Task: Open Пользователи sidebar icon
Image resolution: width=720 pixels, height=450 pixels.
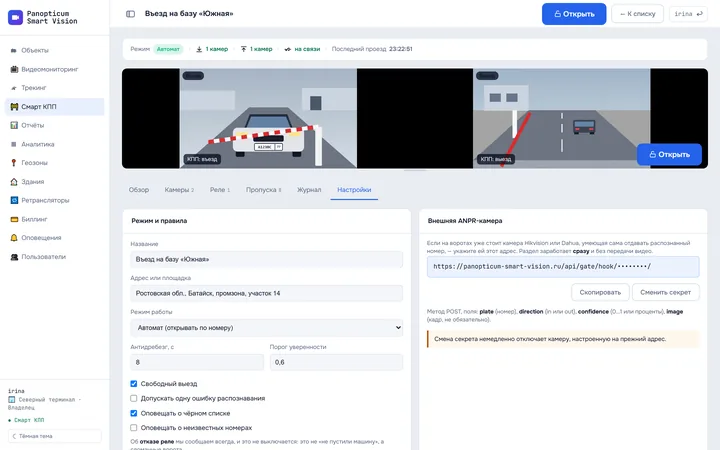Action: pyautogui.click(x=14, y=257)
